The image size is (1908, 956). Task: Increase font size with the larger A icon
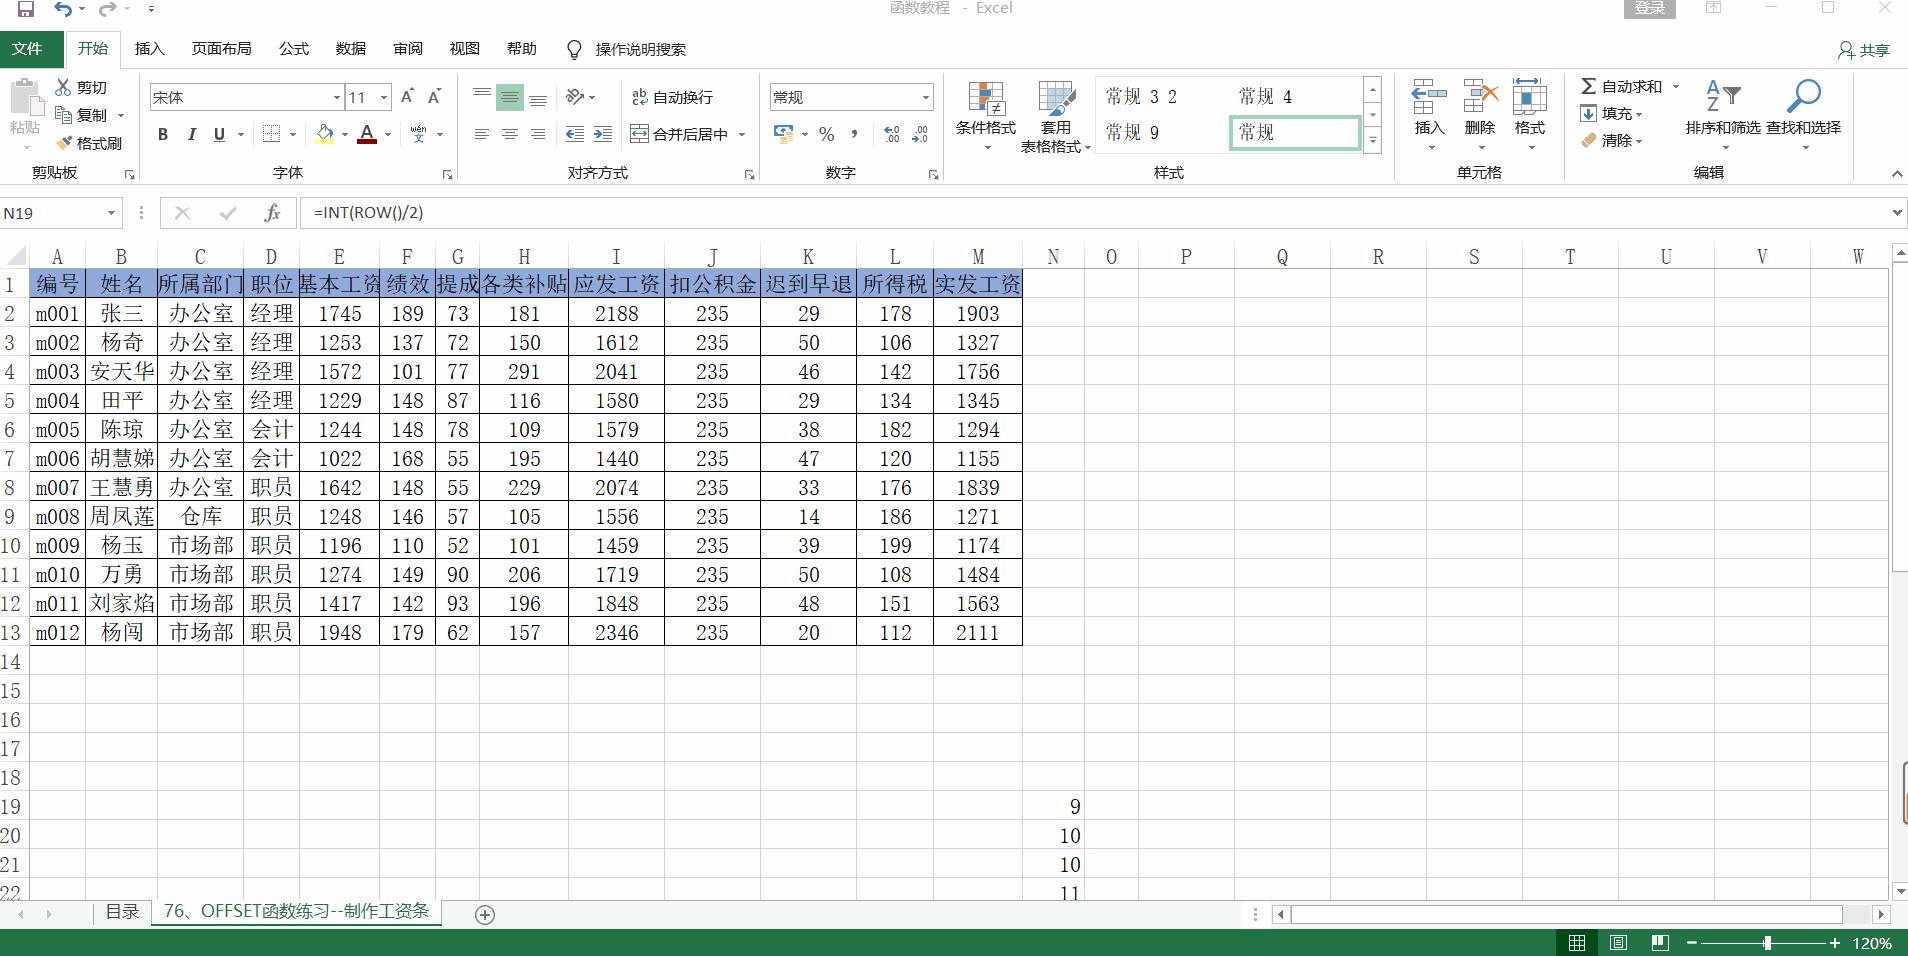[407, 97]
